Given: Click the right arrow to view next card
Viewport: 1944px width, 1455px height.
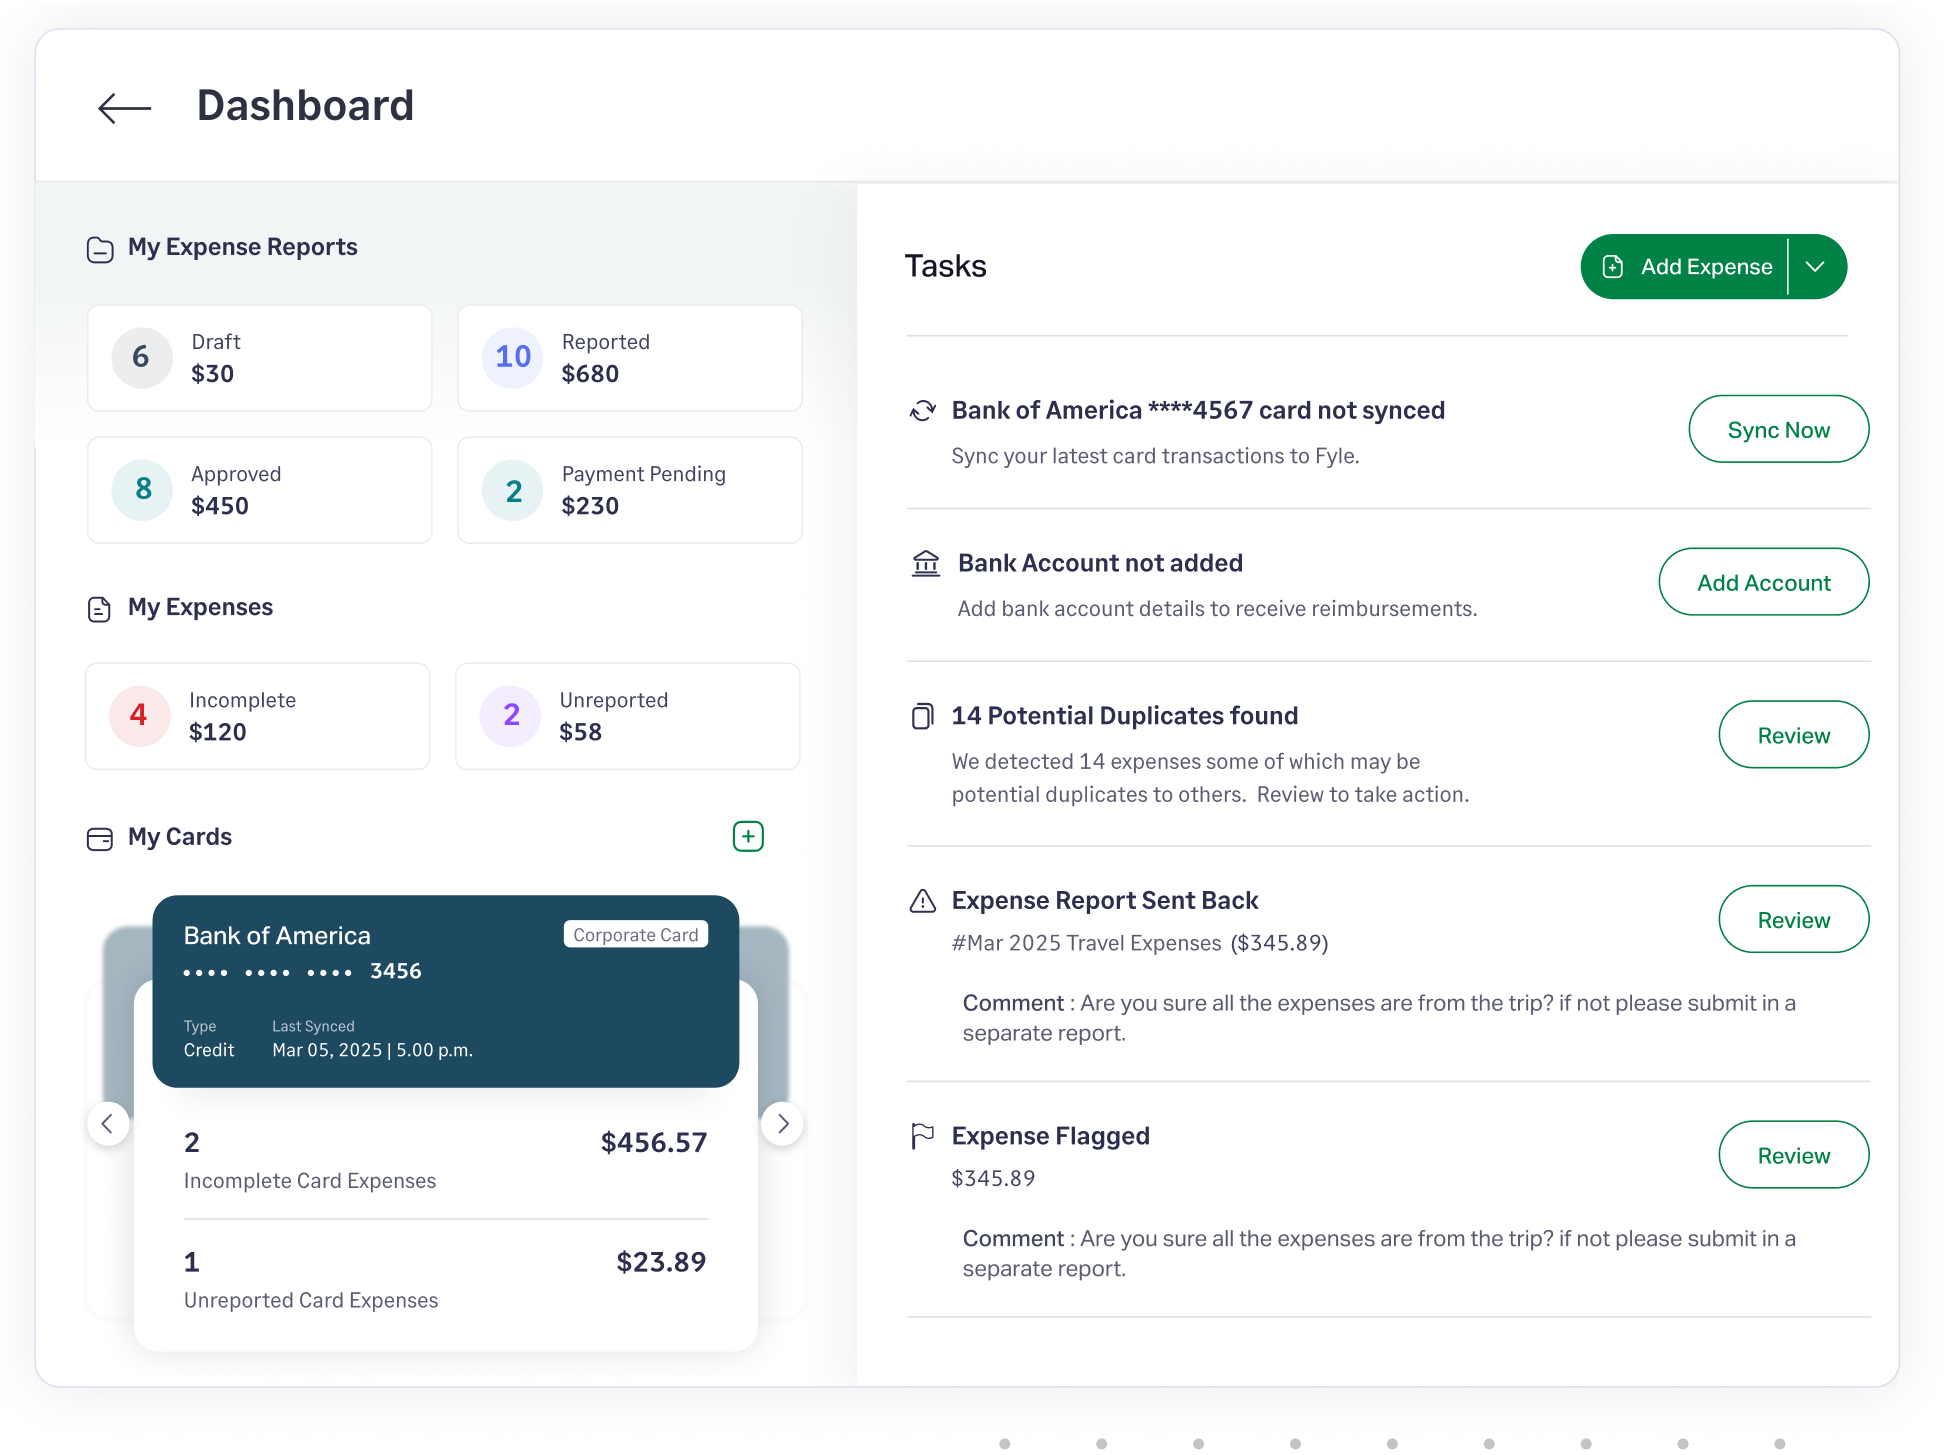Looking at the screenshot, I should tap(783, 1124).
